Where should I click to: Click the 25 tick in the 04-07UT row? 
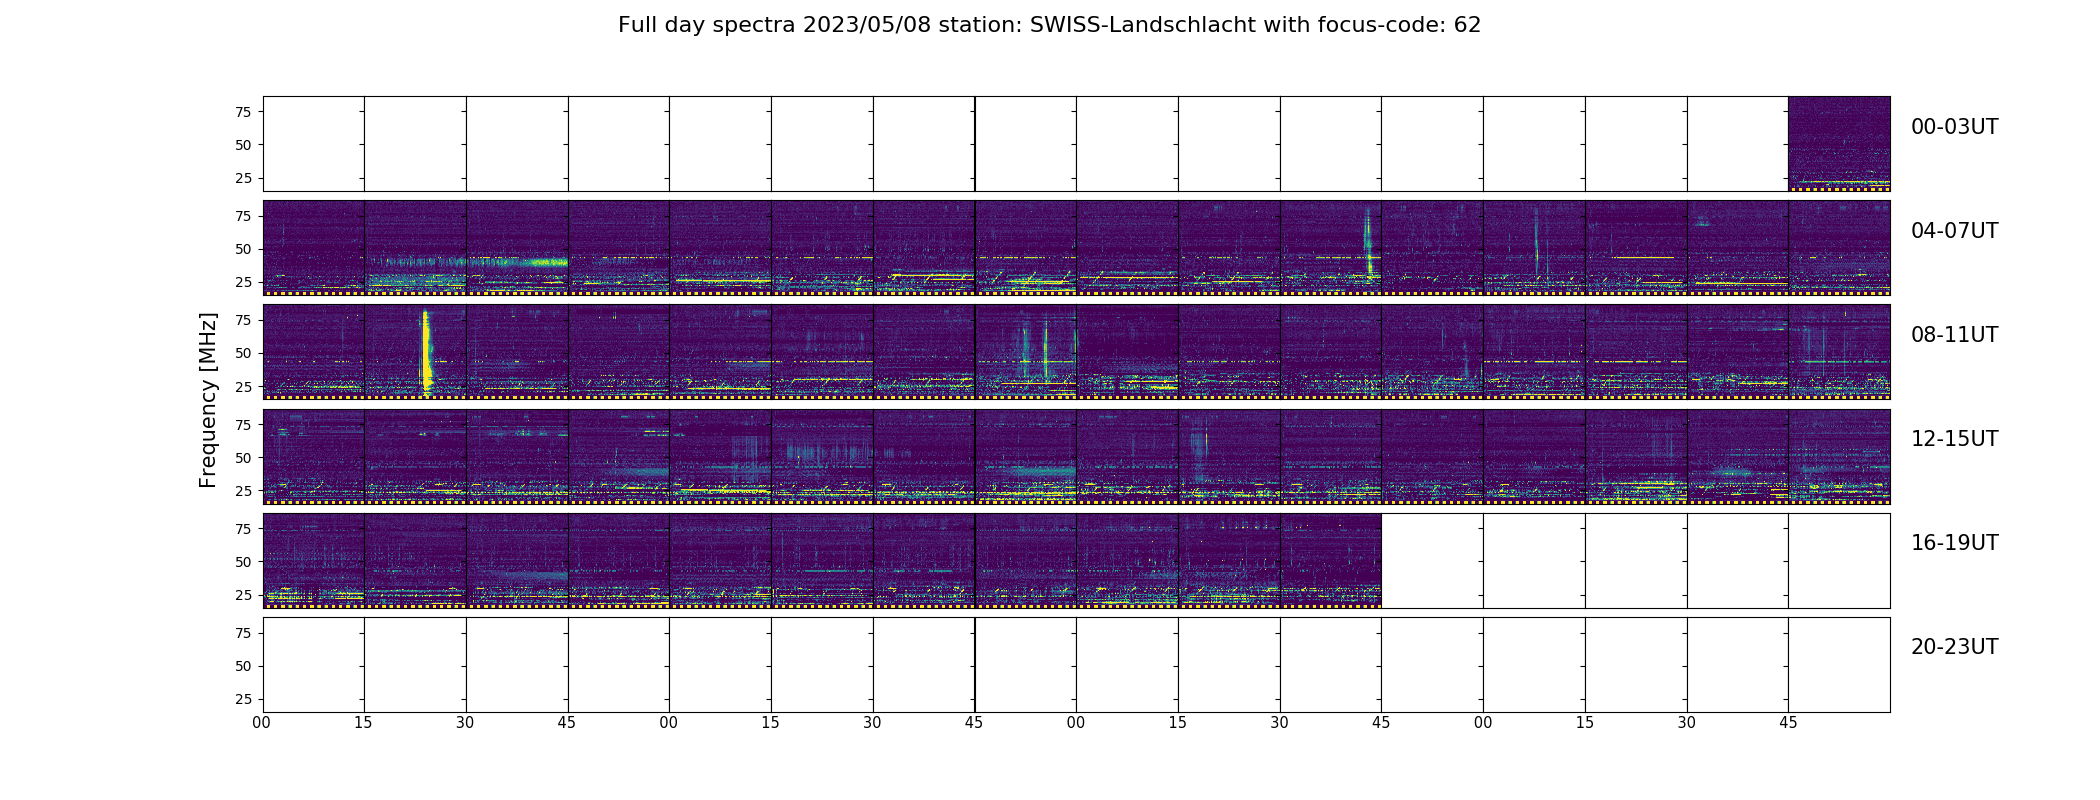click(x=243, y=282)
